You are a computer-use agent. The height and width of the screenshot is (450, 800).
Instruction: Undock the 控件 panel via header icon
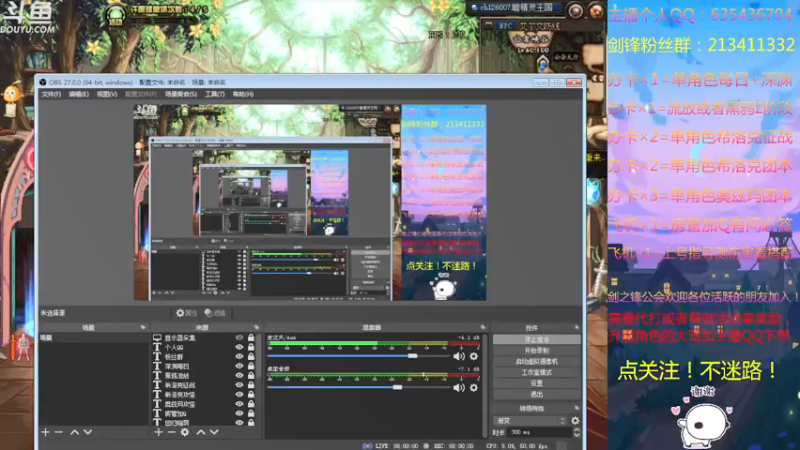tap(577, 327)
